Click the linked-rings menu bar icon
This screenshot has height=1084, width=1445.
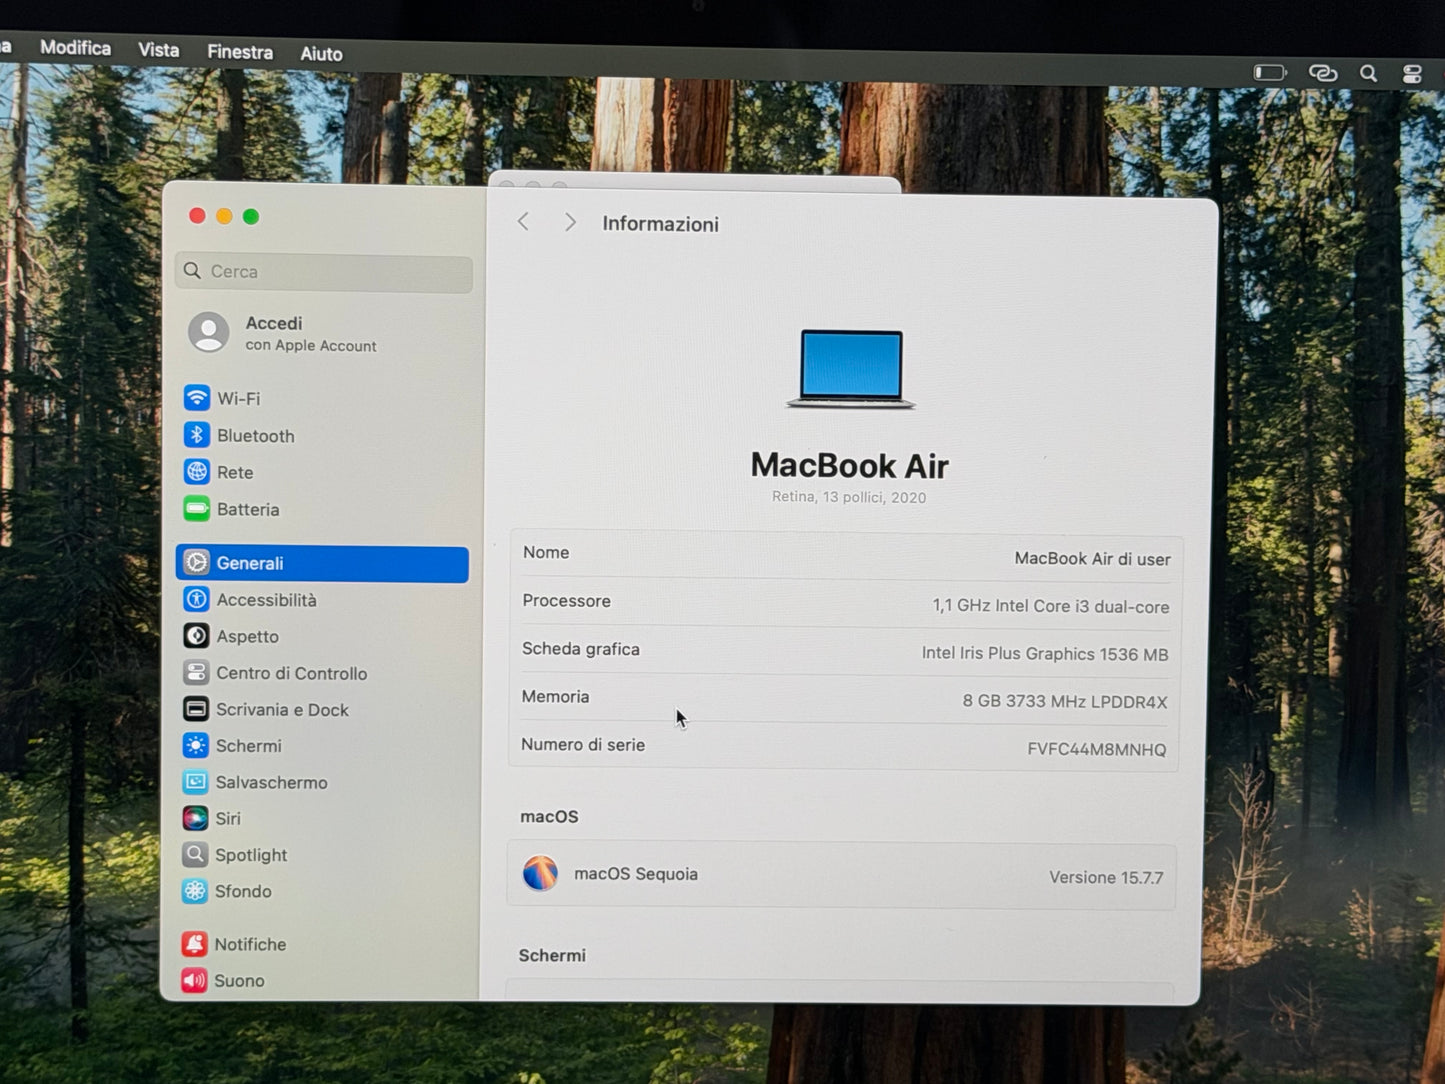pos(1322,73)
